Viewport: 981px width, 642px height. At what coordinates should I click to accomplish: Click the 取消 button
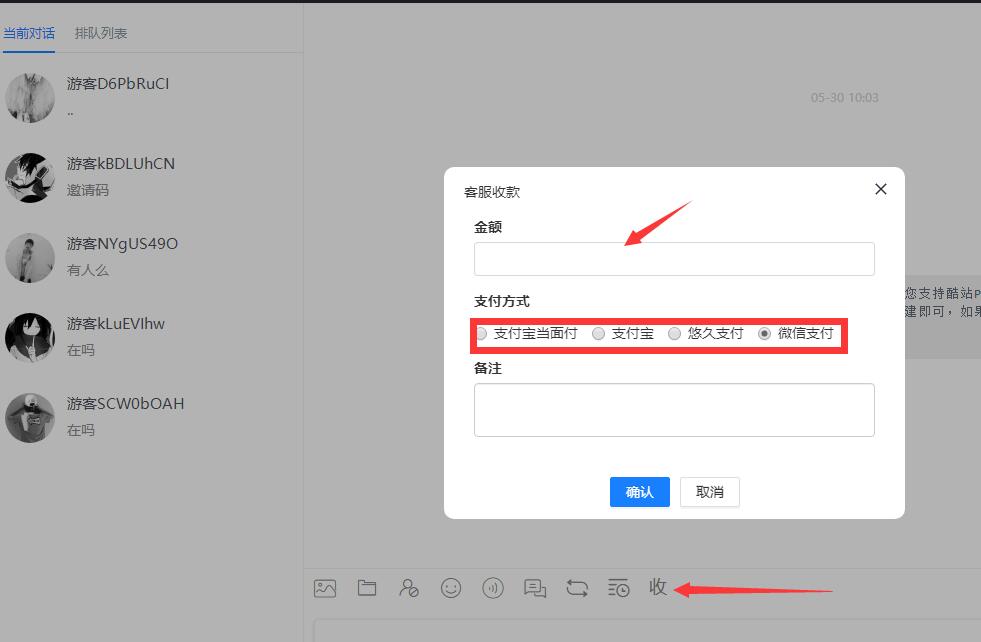tap(709, 492)
